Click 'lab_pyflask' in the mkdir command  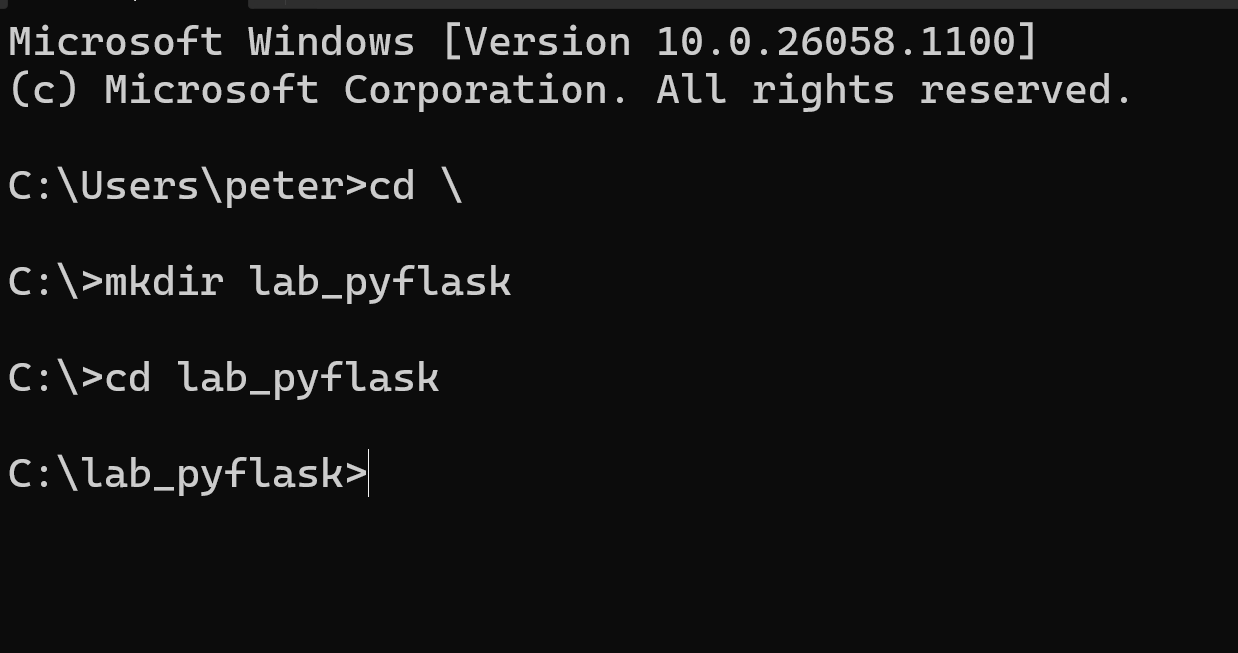[x=380, y=282]
